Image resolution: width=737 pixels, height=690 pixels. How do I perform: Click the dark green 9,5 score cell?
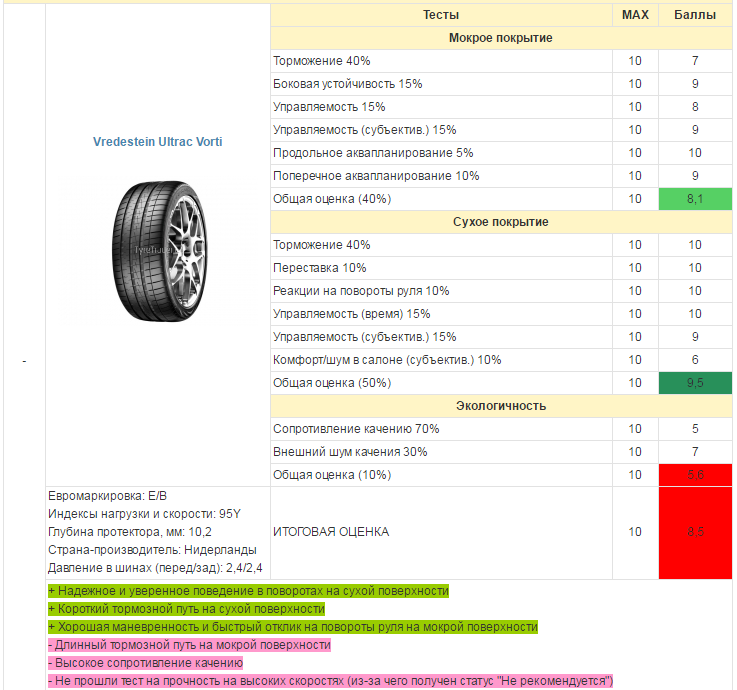694,383
